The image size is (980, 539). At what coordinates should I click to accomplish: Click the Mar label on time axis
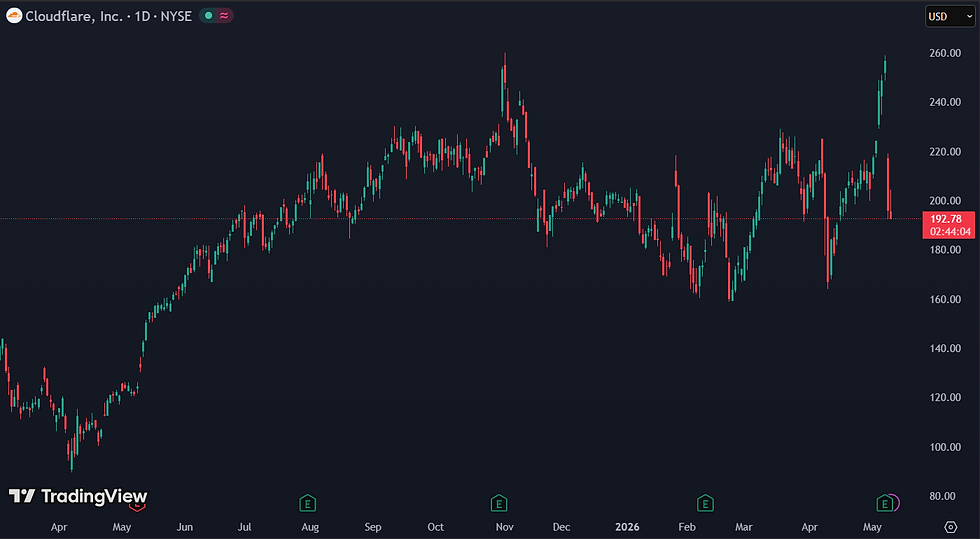tap(744, 527)
